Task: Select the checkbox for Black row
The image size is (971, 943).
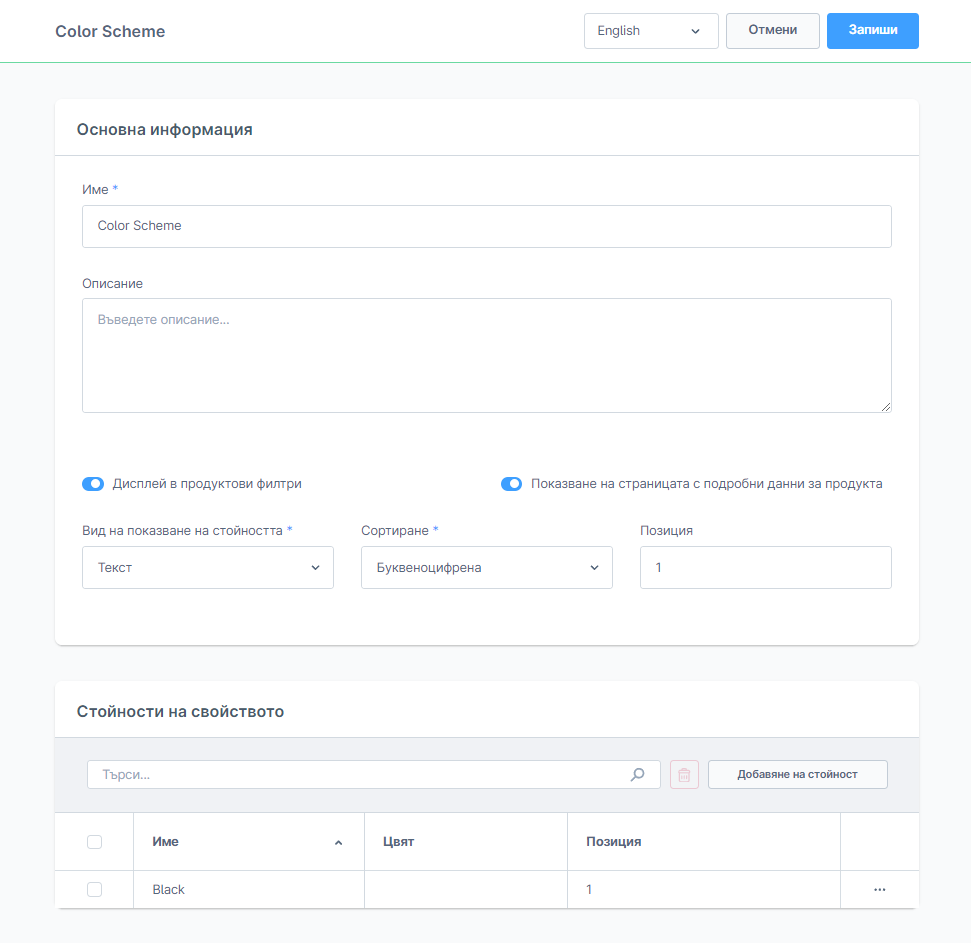Action: (94, 889)
